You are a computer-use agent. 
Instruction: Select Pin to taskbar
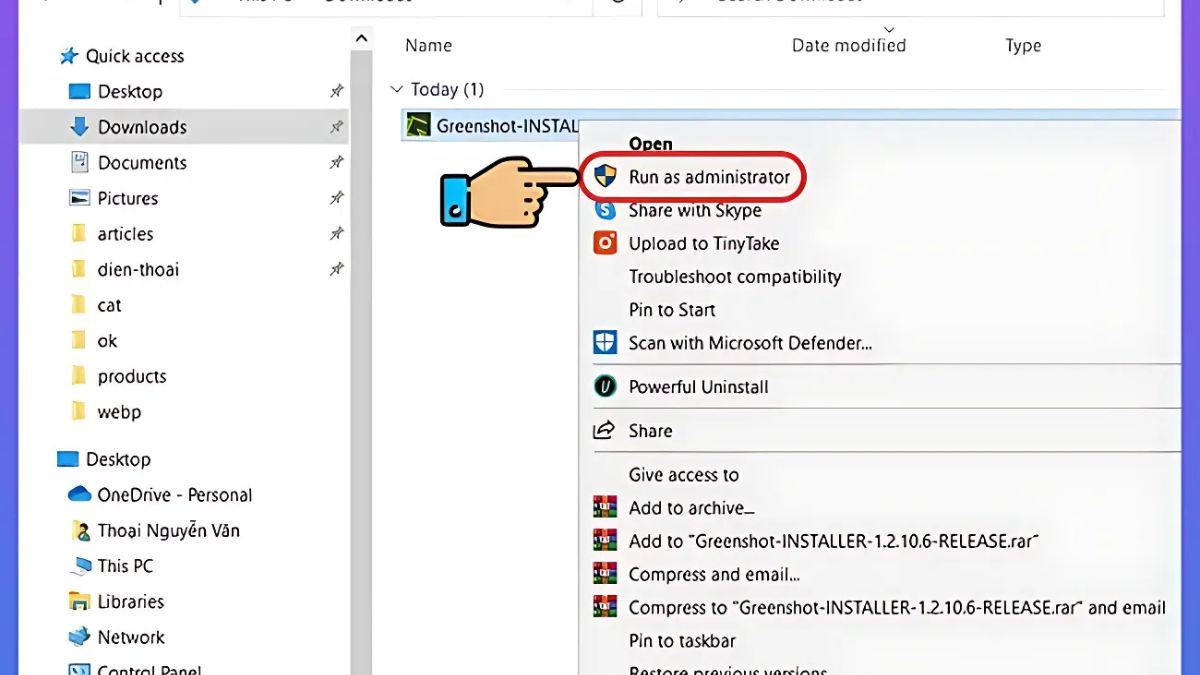tap(682, 640)
